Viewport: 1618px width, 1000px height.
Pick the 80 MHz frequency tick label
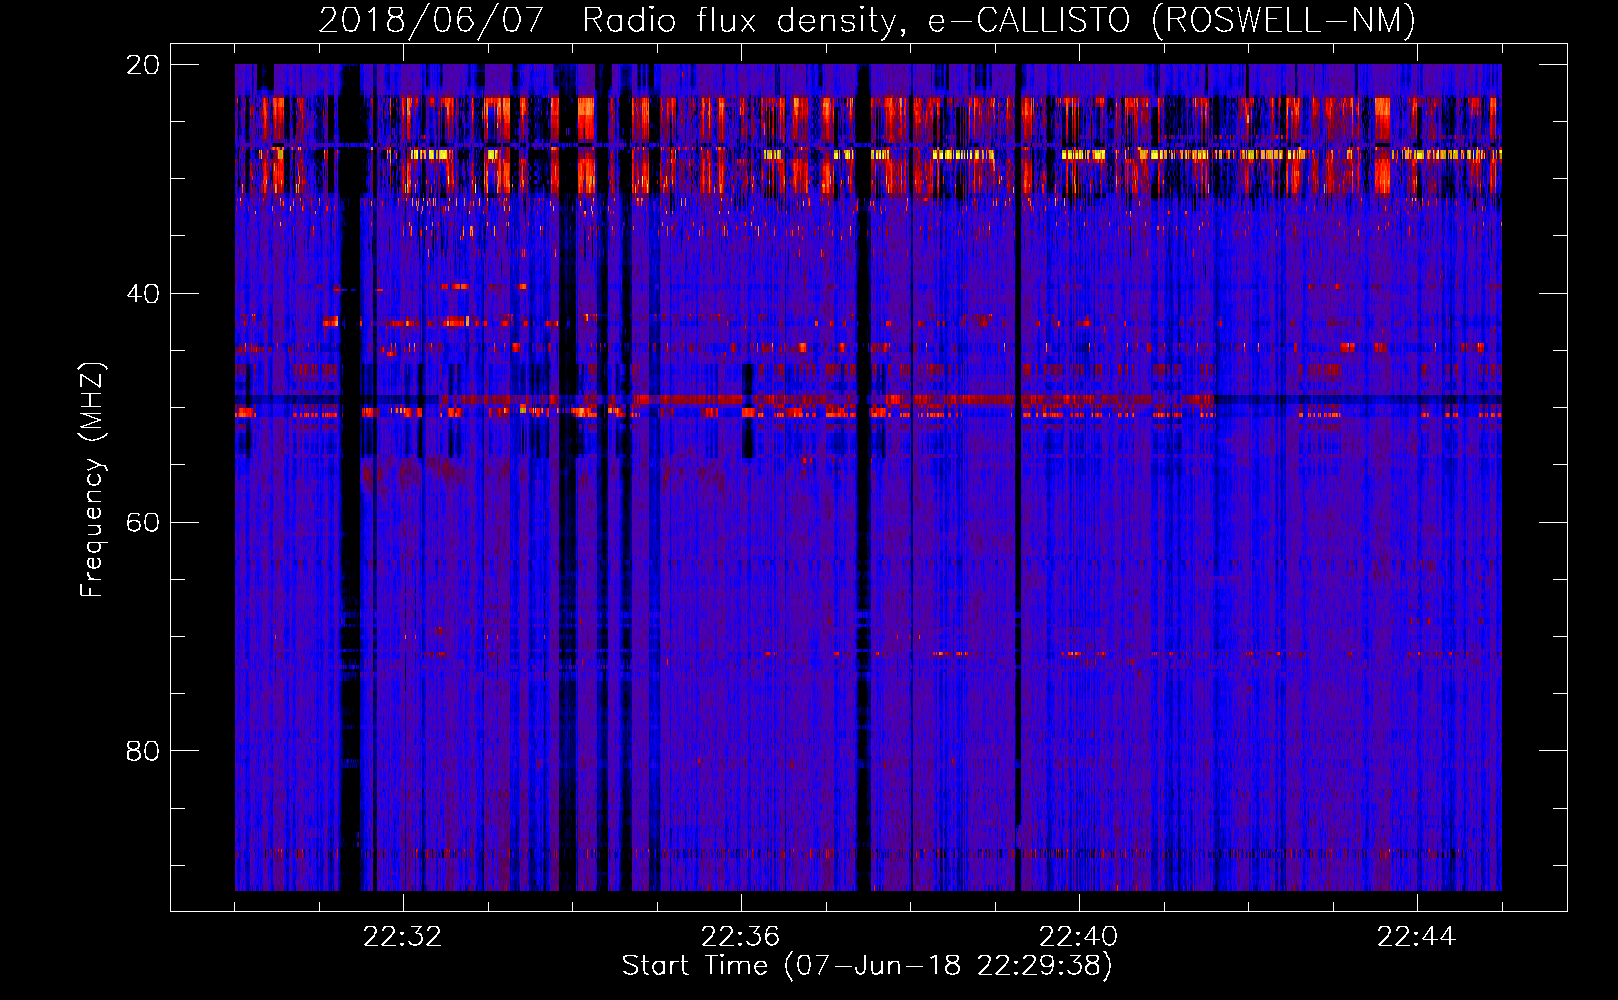tap(142, 751)
